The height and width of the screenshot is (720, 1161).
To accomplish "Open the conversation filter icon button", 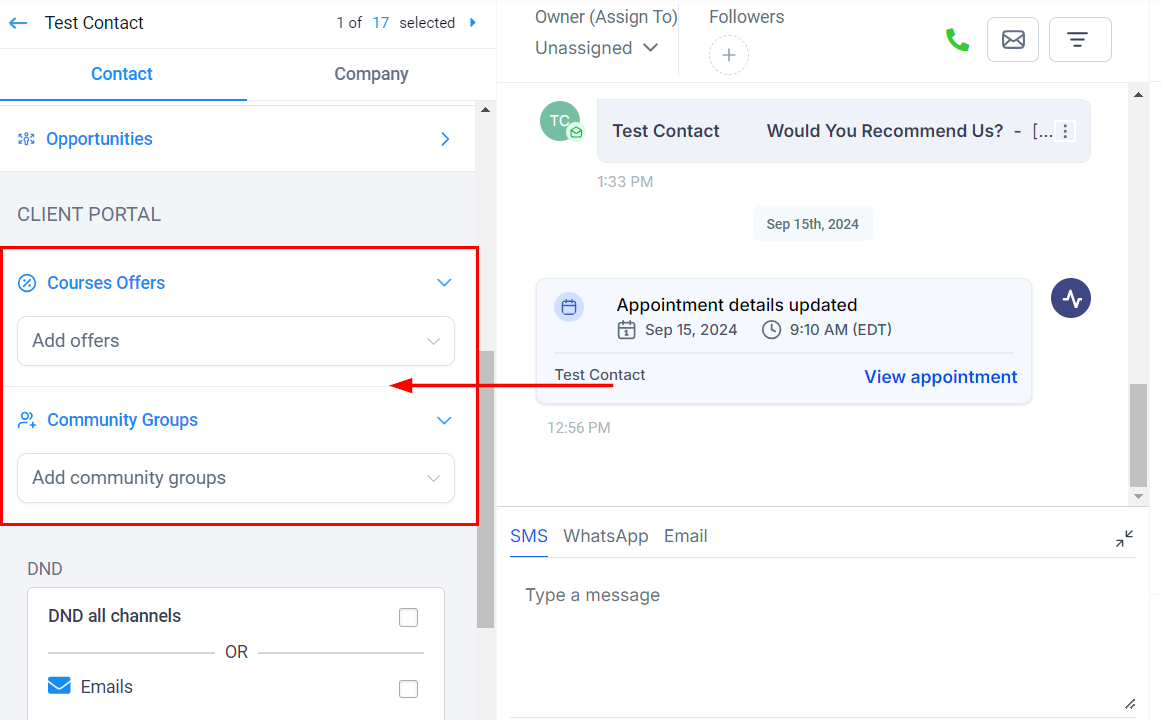I will (1079, 40).
